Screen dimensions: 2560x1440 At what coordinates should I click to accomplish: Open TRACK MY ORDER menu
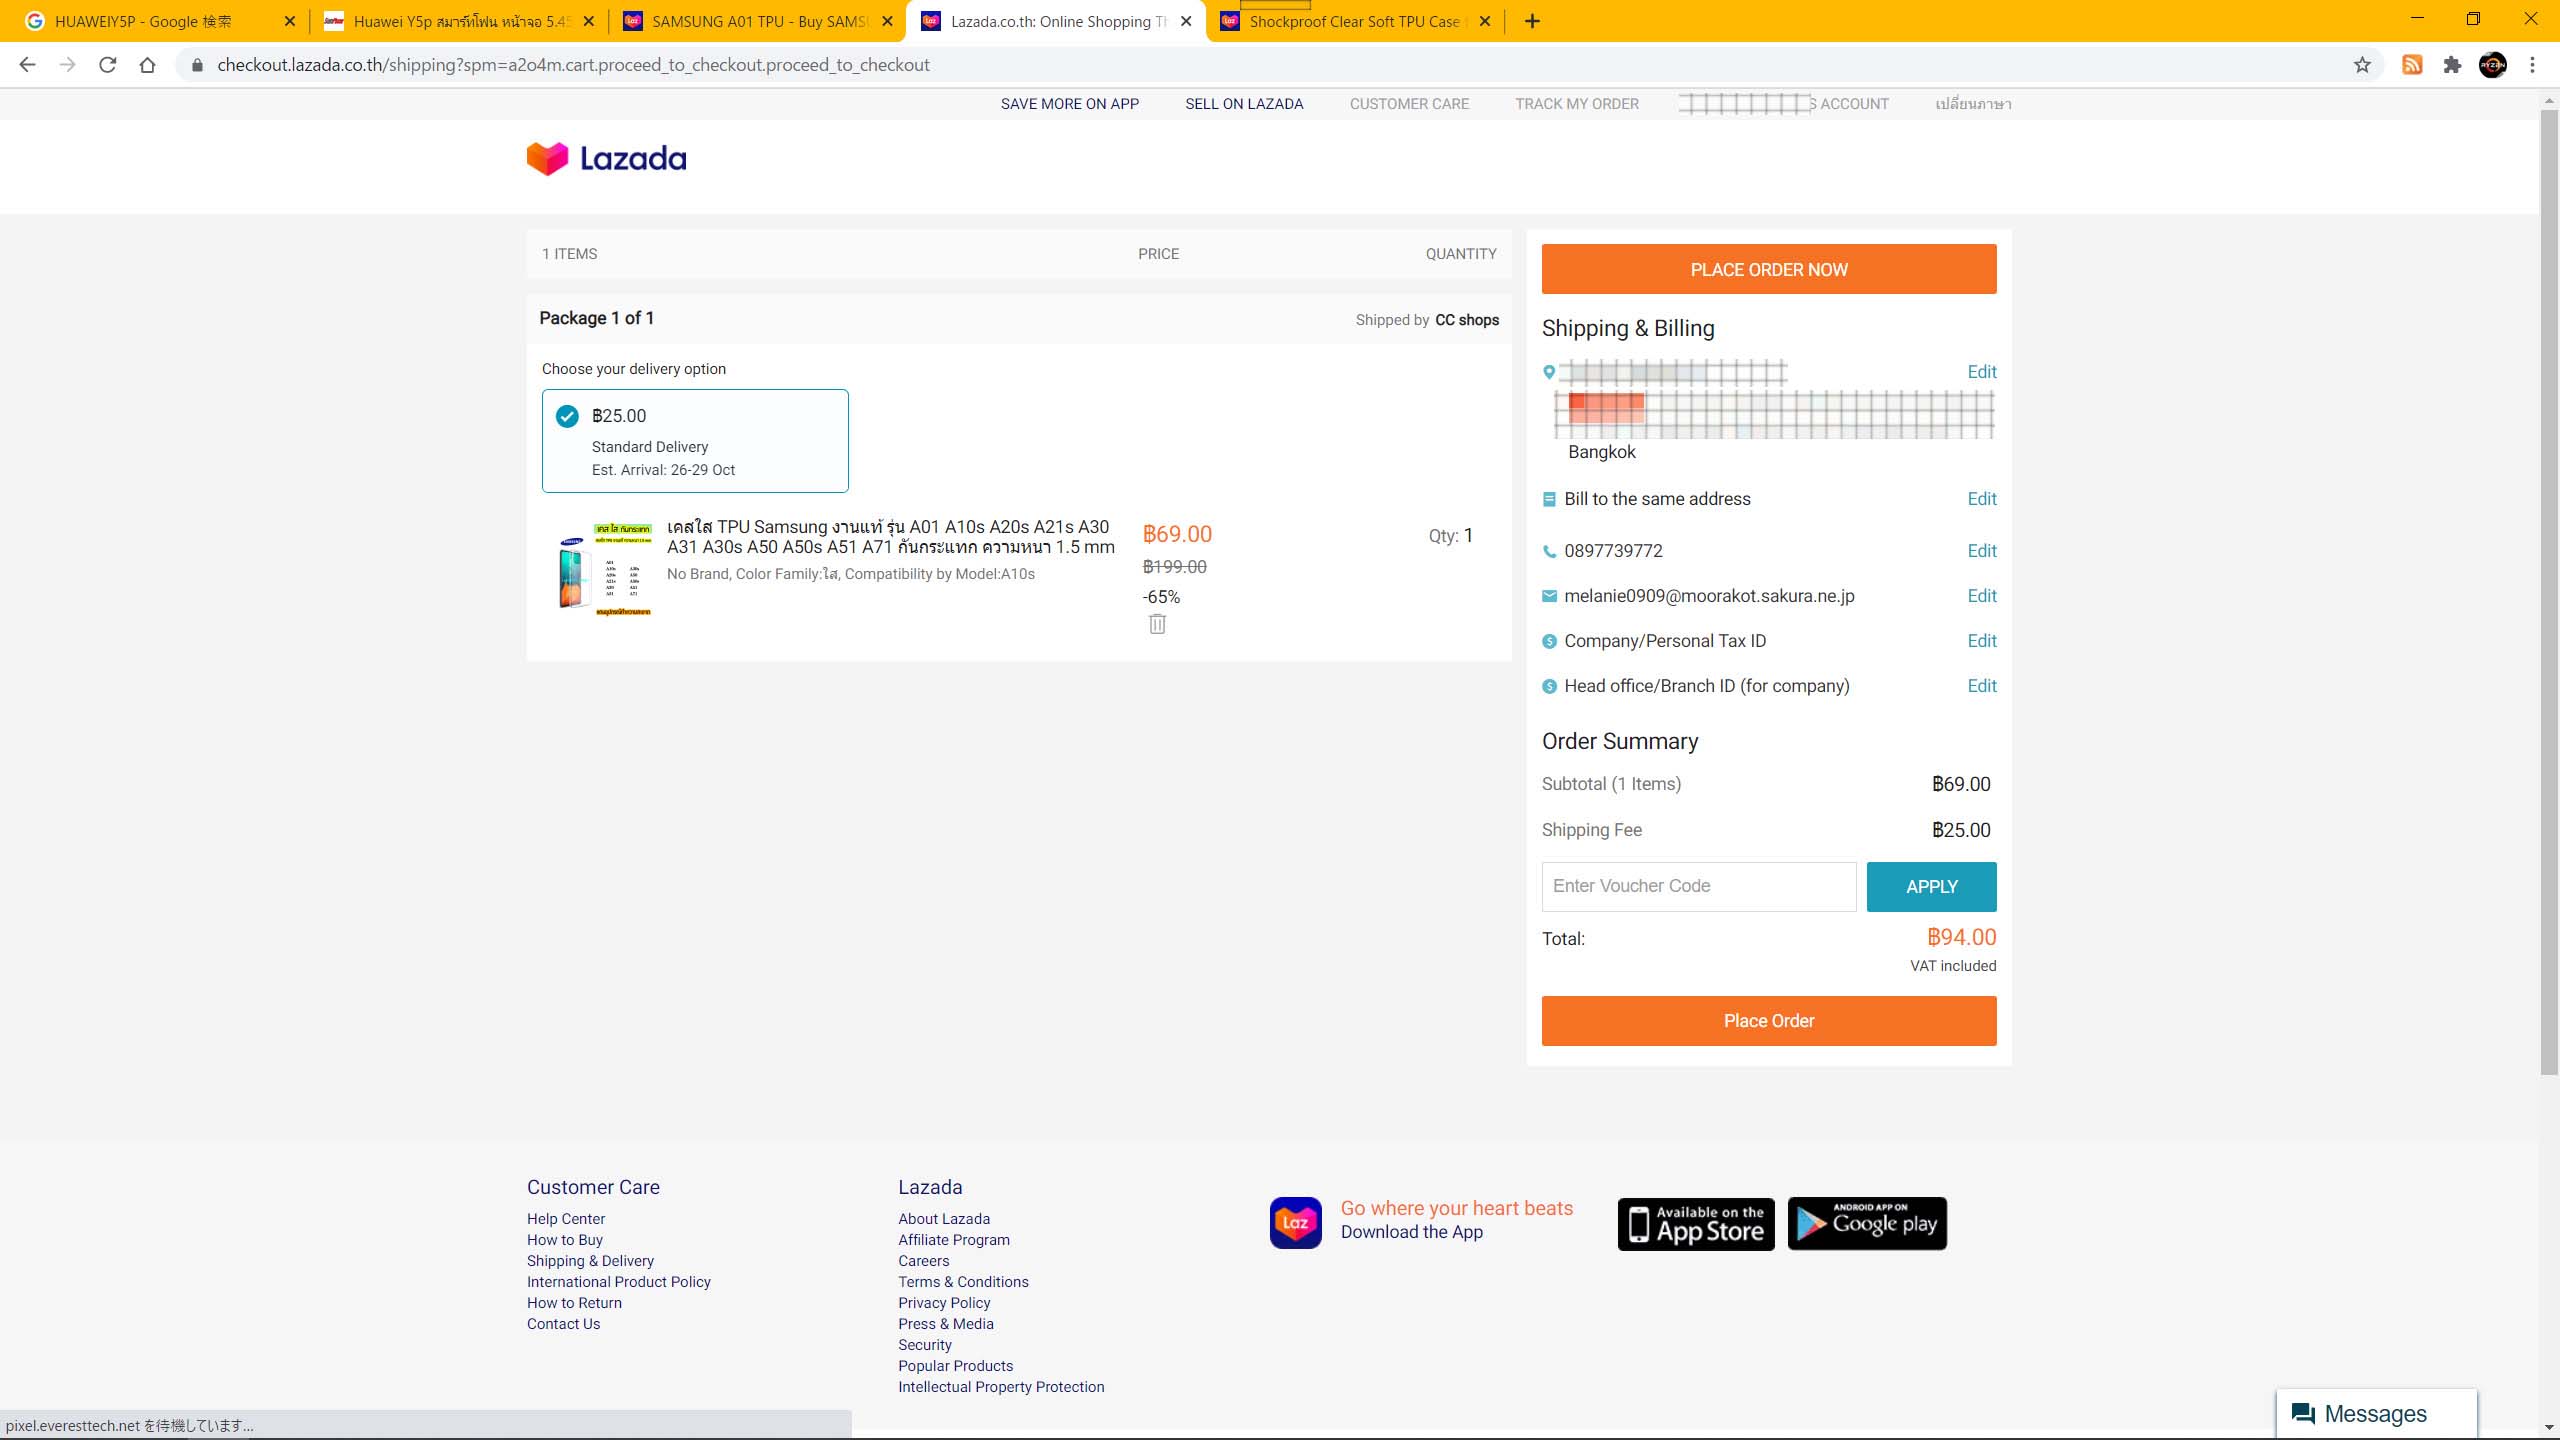click(1577, 104)
